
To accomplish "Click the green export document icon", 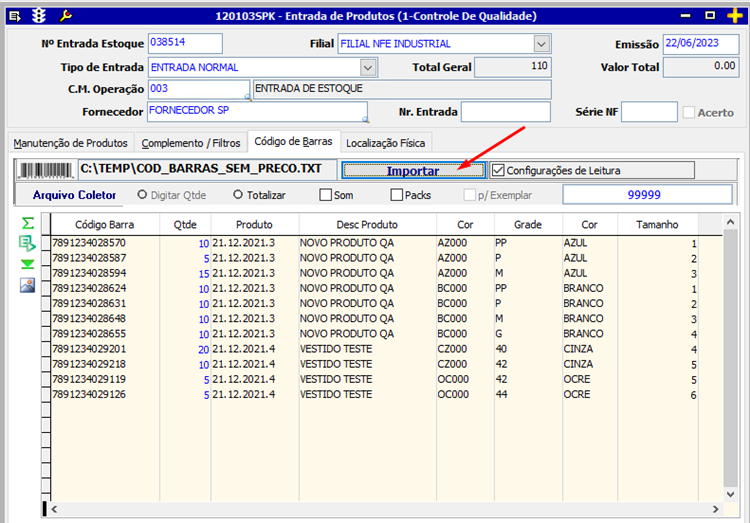I will (x=27, y=243).
